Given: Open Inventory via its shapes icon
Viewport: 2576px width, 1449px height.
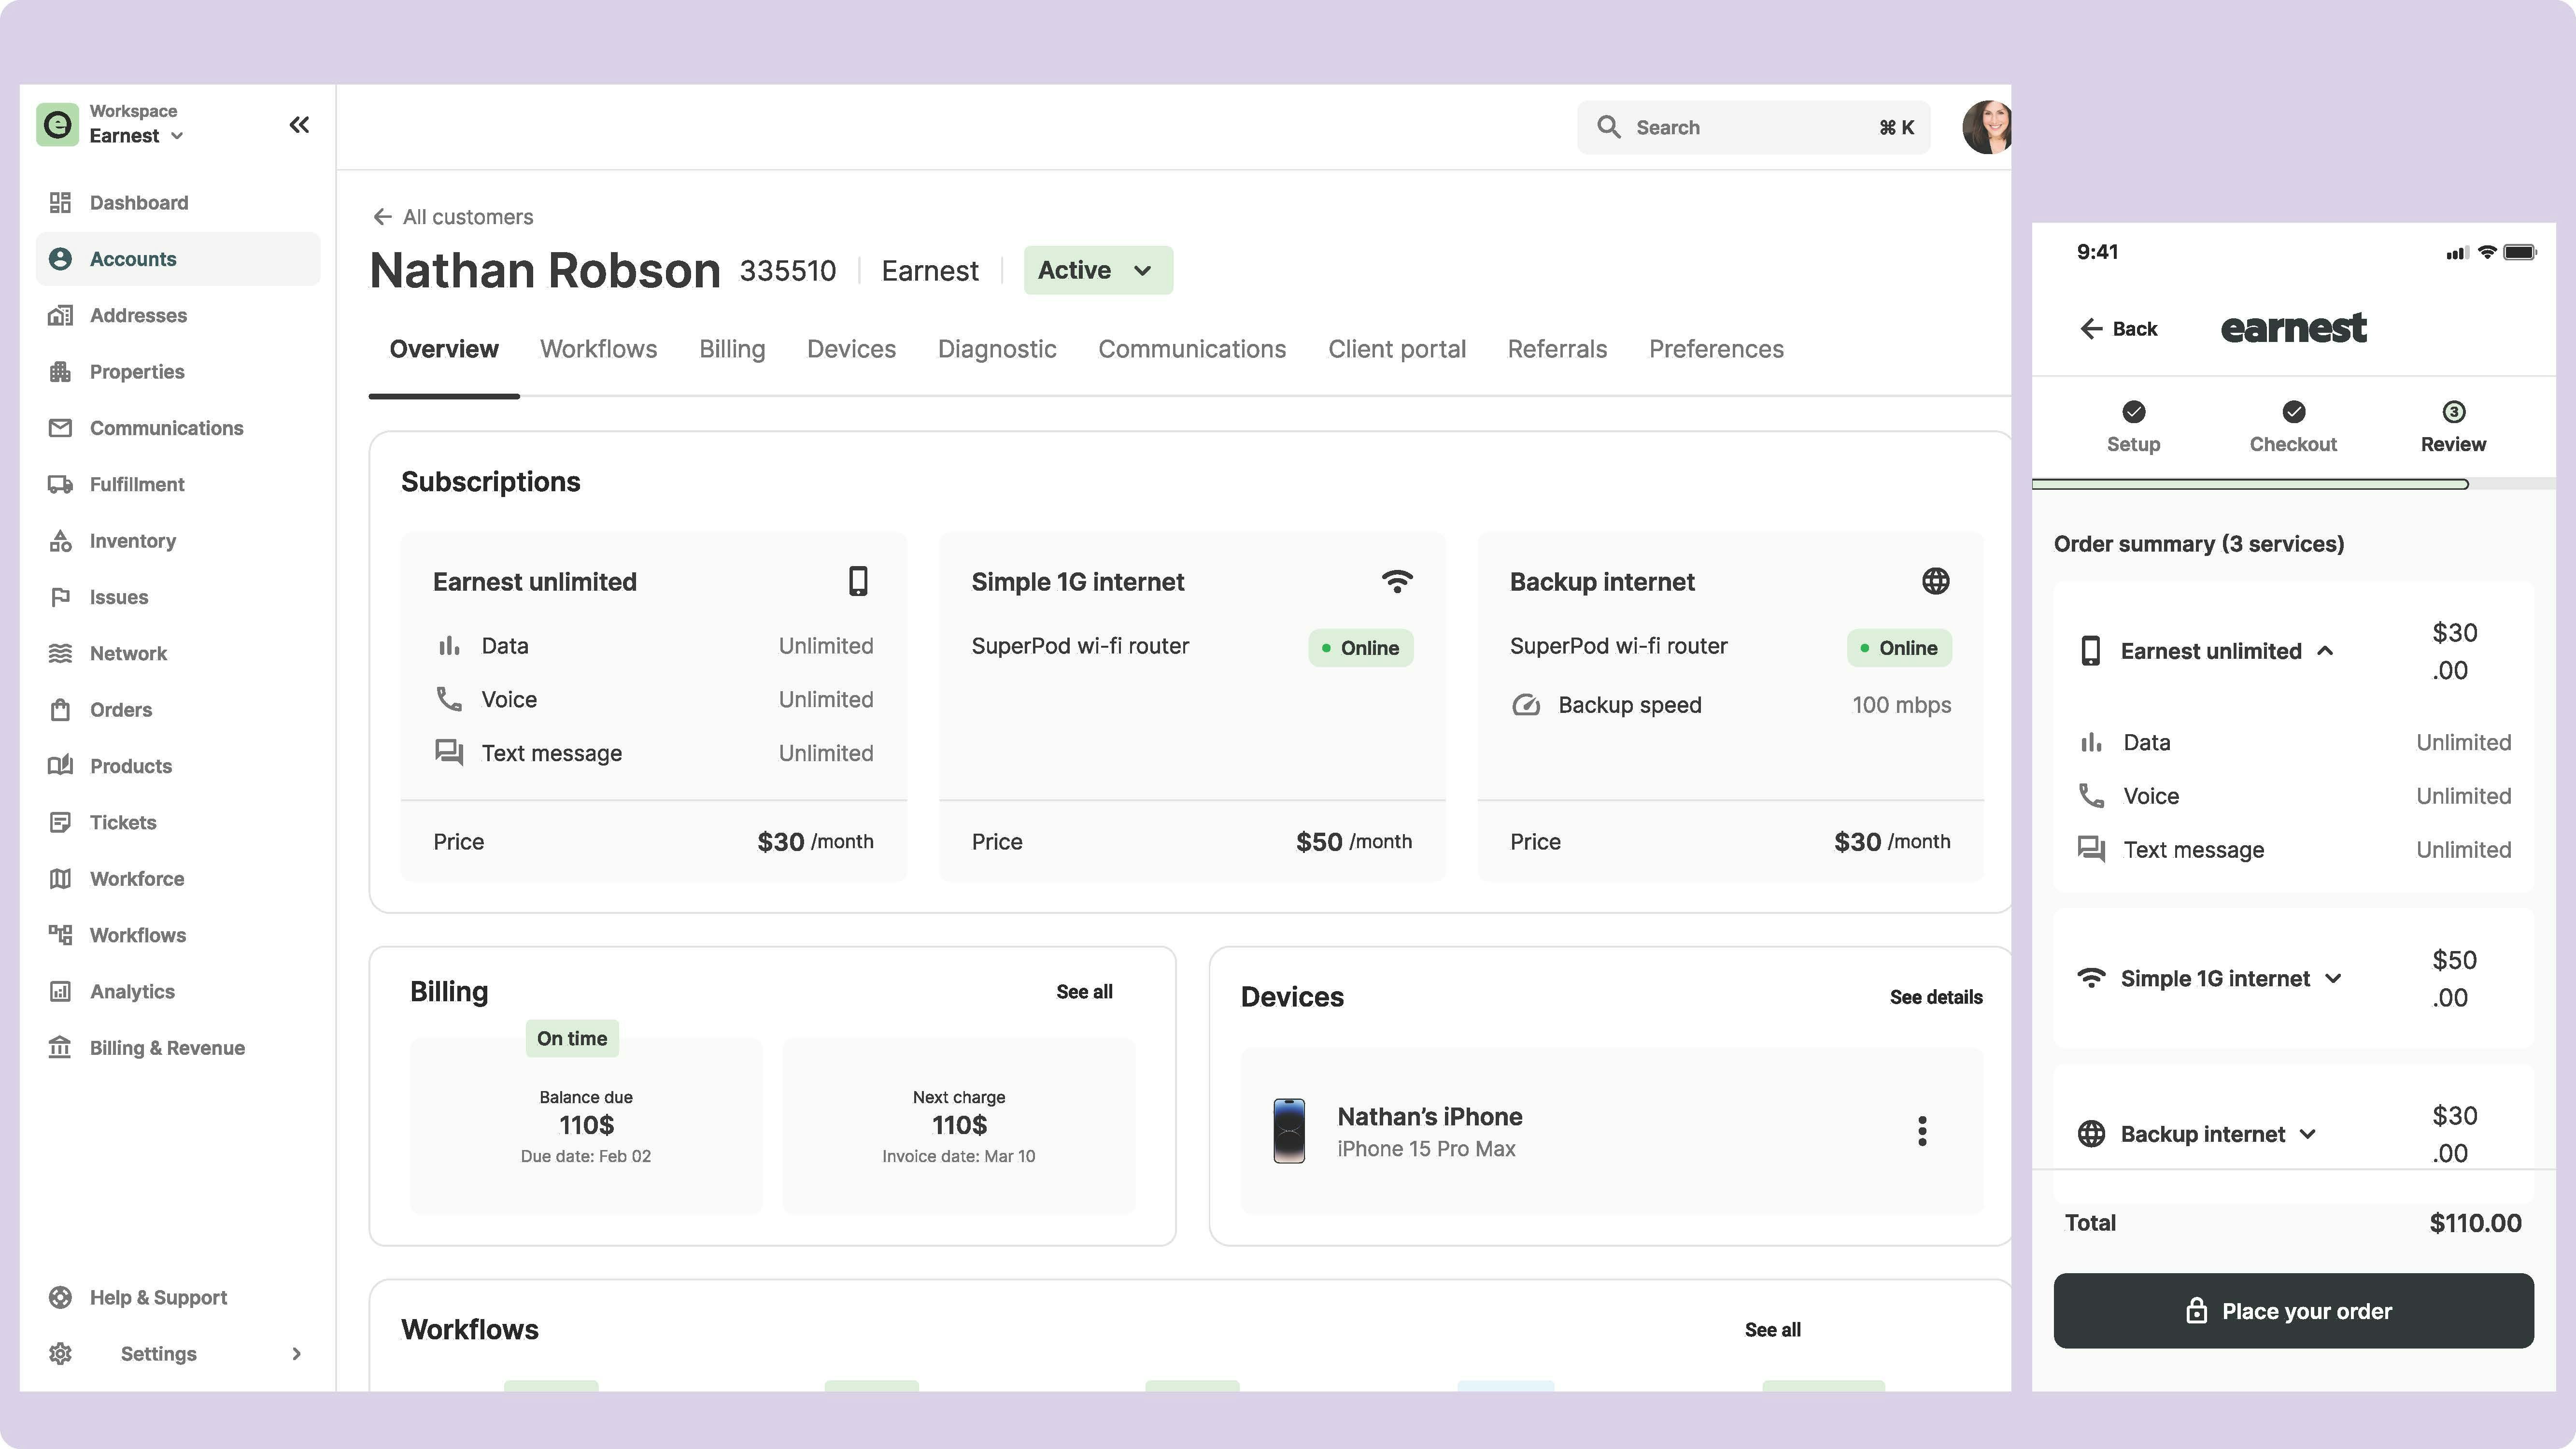Looking at the screenshot, I should [60, 541].
